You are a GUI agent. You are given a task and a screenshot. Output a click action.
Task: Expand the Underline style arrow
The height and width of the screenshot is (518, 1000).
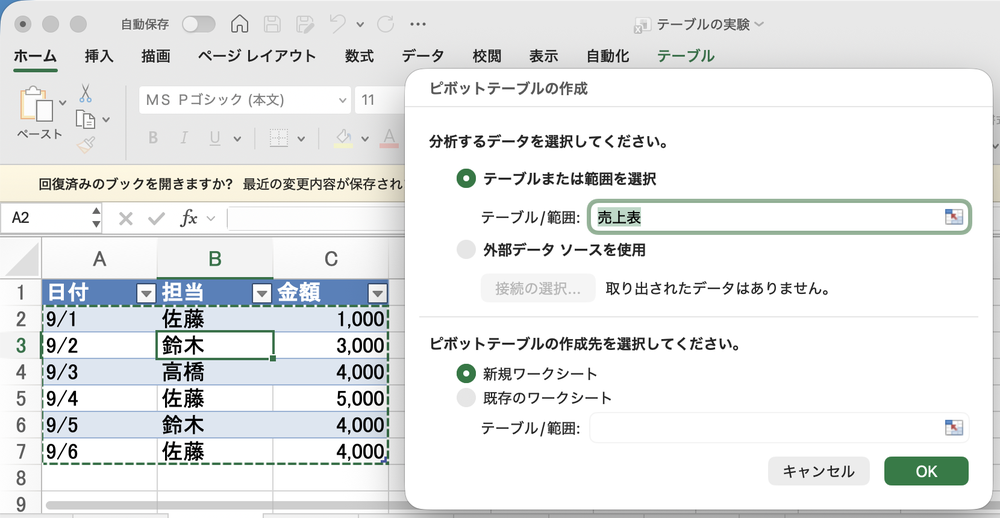pyautogui.click(x=237, y=138)
